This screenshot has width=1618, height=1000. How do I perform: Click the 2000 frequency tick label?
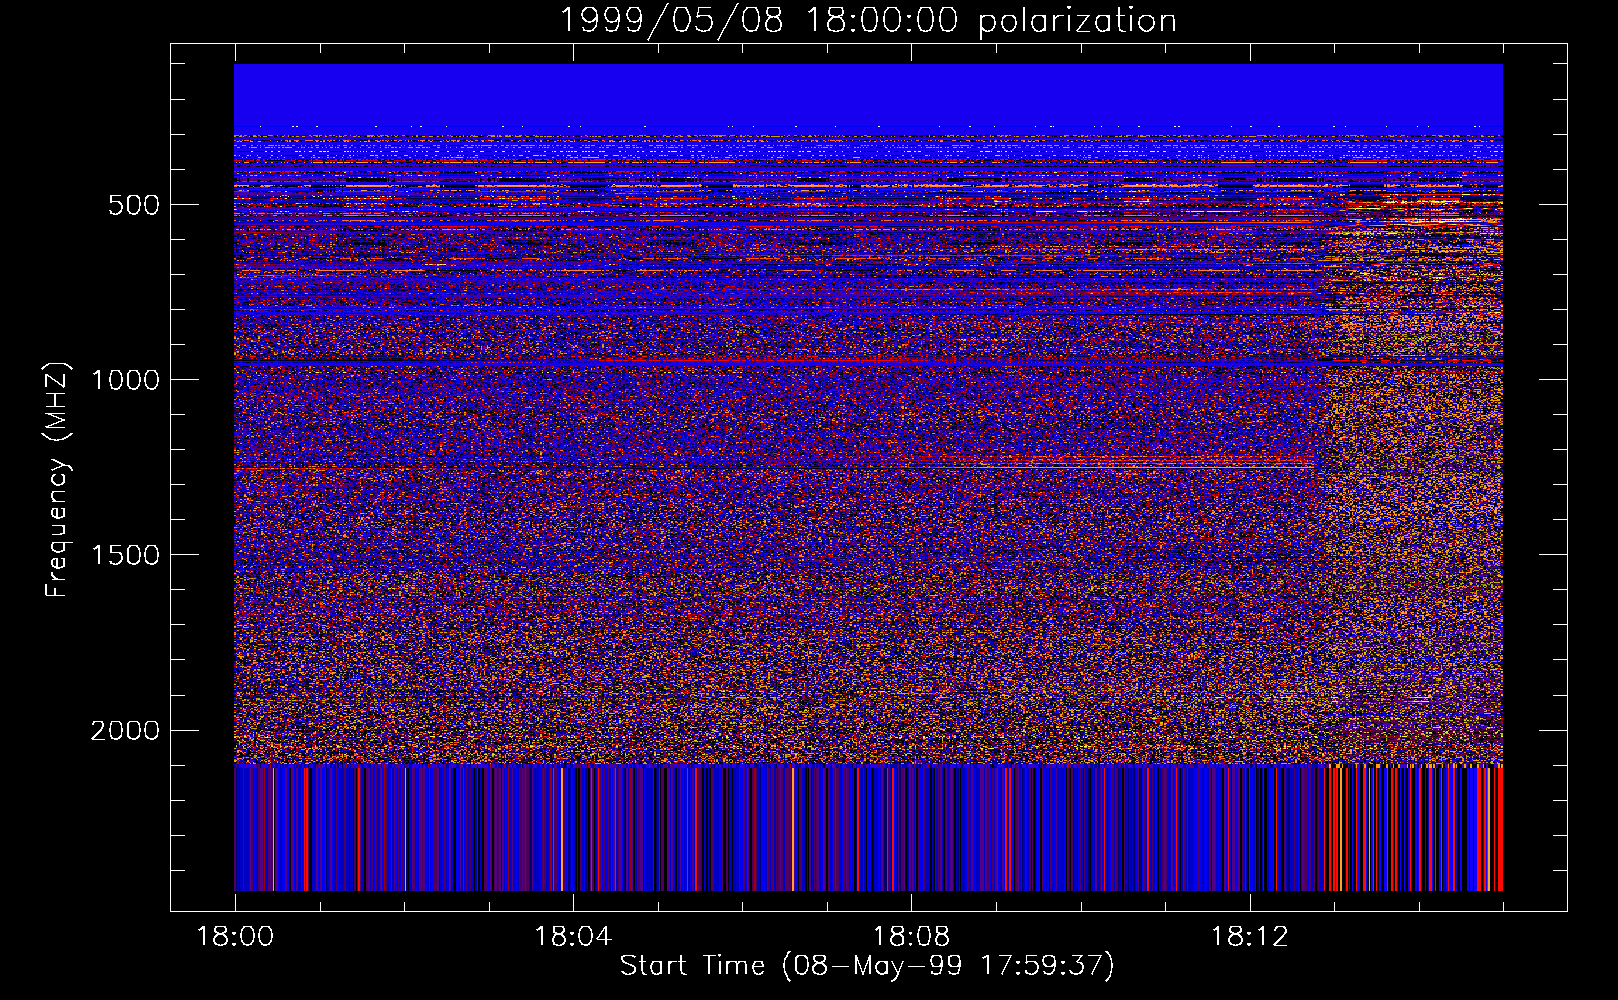pyautogui.click(x=125, y=731)
